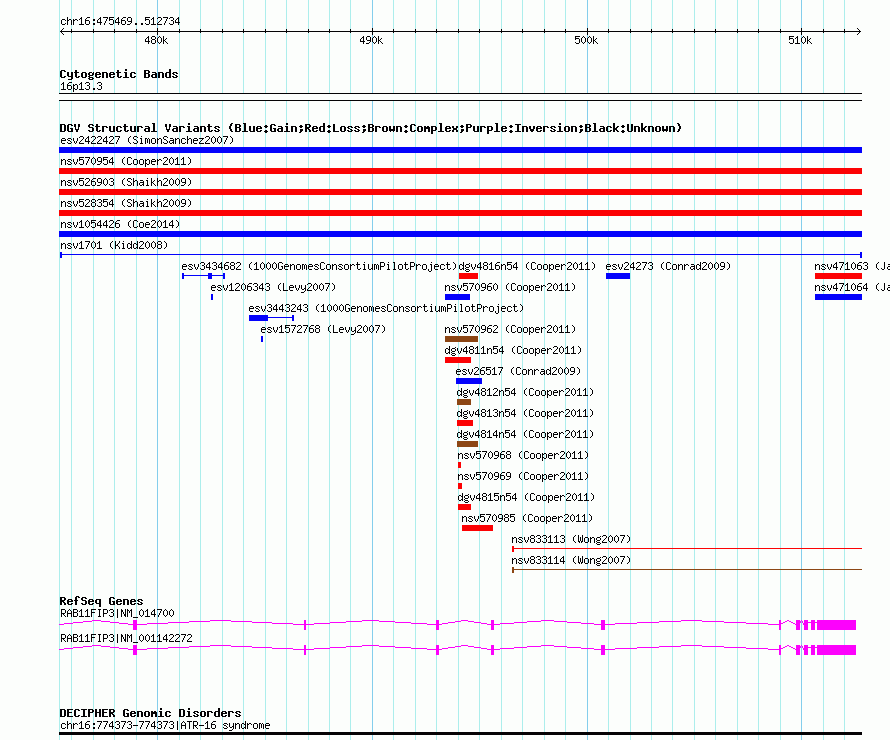Open the dgv4811n54 (Cooper2011) label
The height and width of the screenshot is (740, 890).
coord(513,350)
